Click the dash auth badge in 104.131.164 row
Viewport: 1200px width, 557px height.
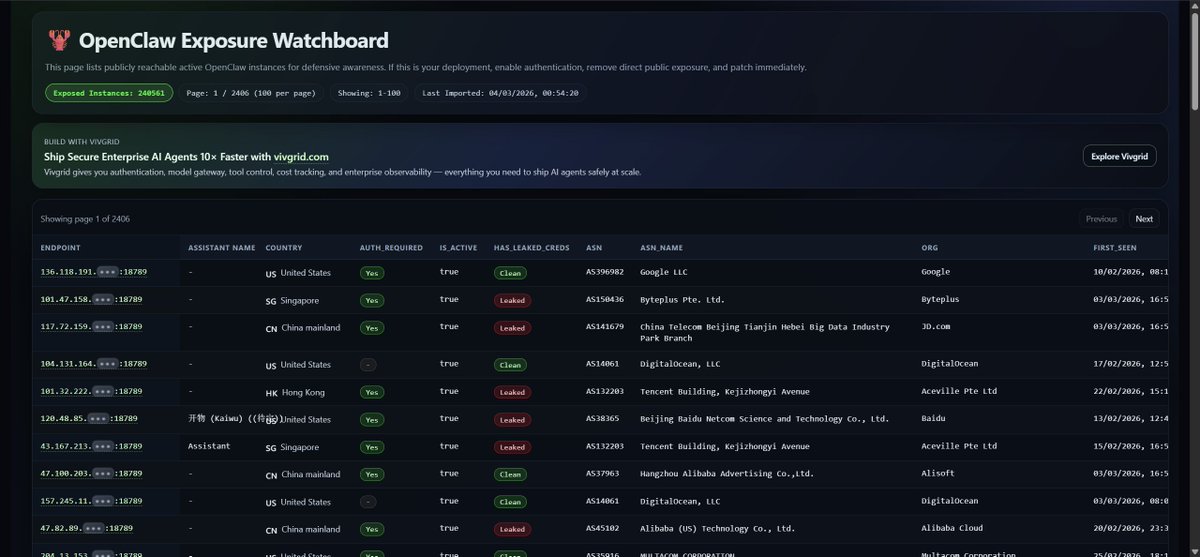[x=369, y=365]
